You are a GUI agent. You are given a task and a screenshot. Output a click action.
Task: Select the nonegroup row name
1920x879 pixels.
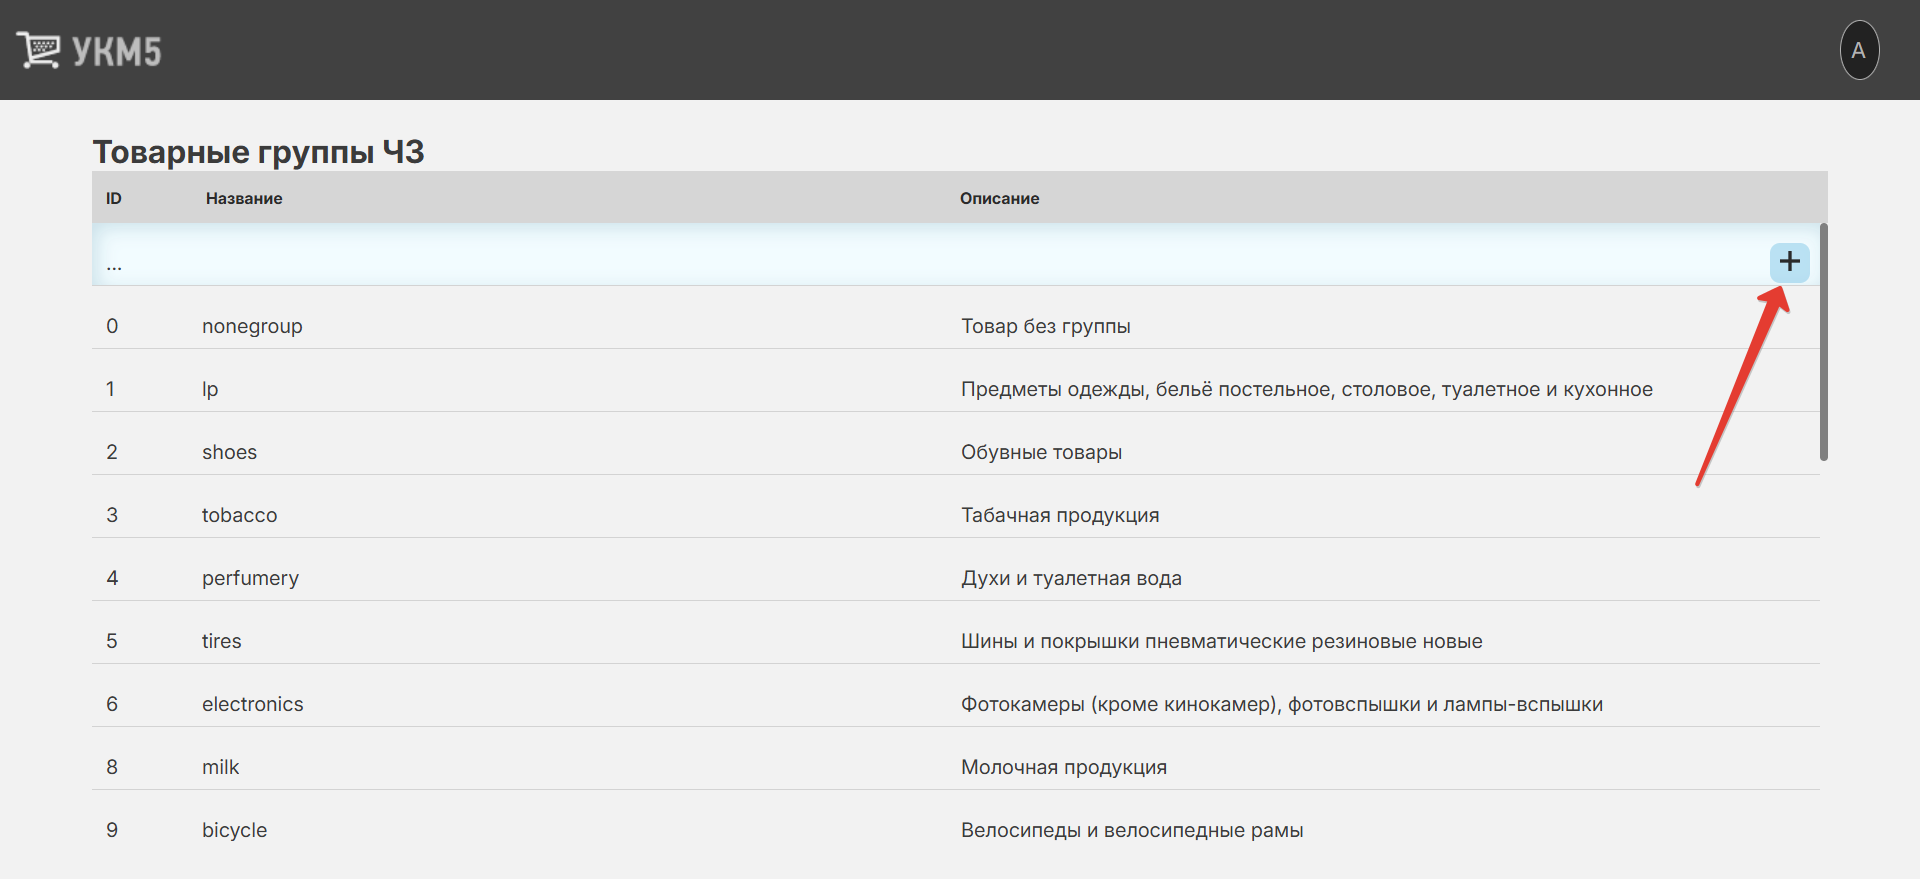point(252,326)
